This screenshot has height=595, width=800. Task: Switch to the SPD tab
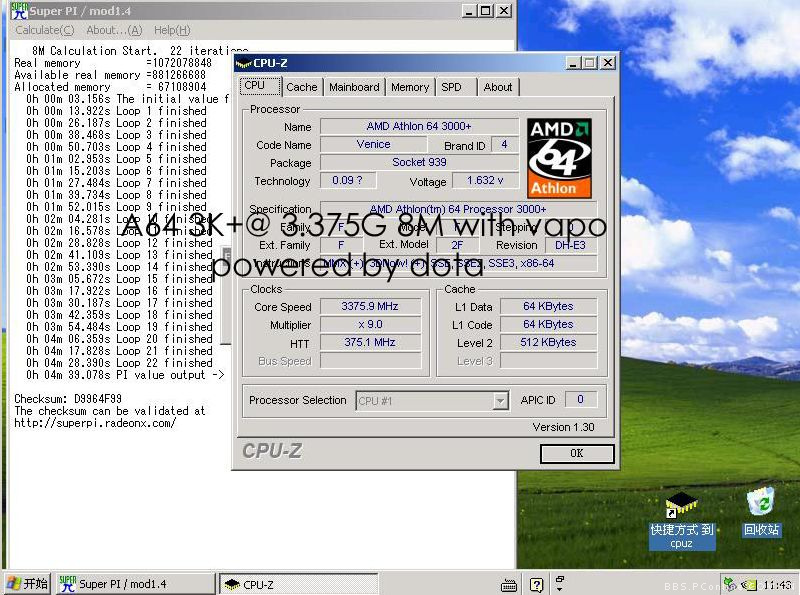(456, 87)
